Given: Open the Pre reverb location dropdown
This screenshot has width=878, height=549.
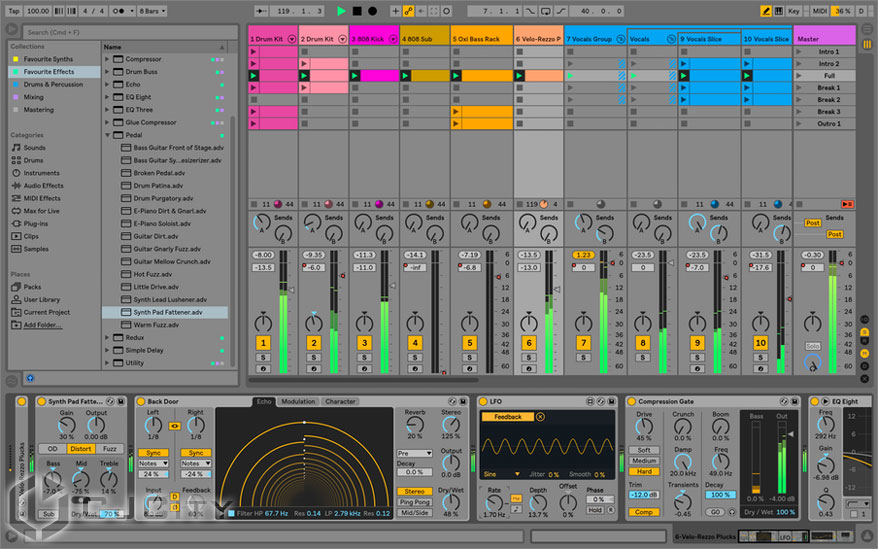Looking at the screenshot, I should click(414, 453).
